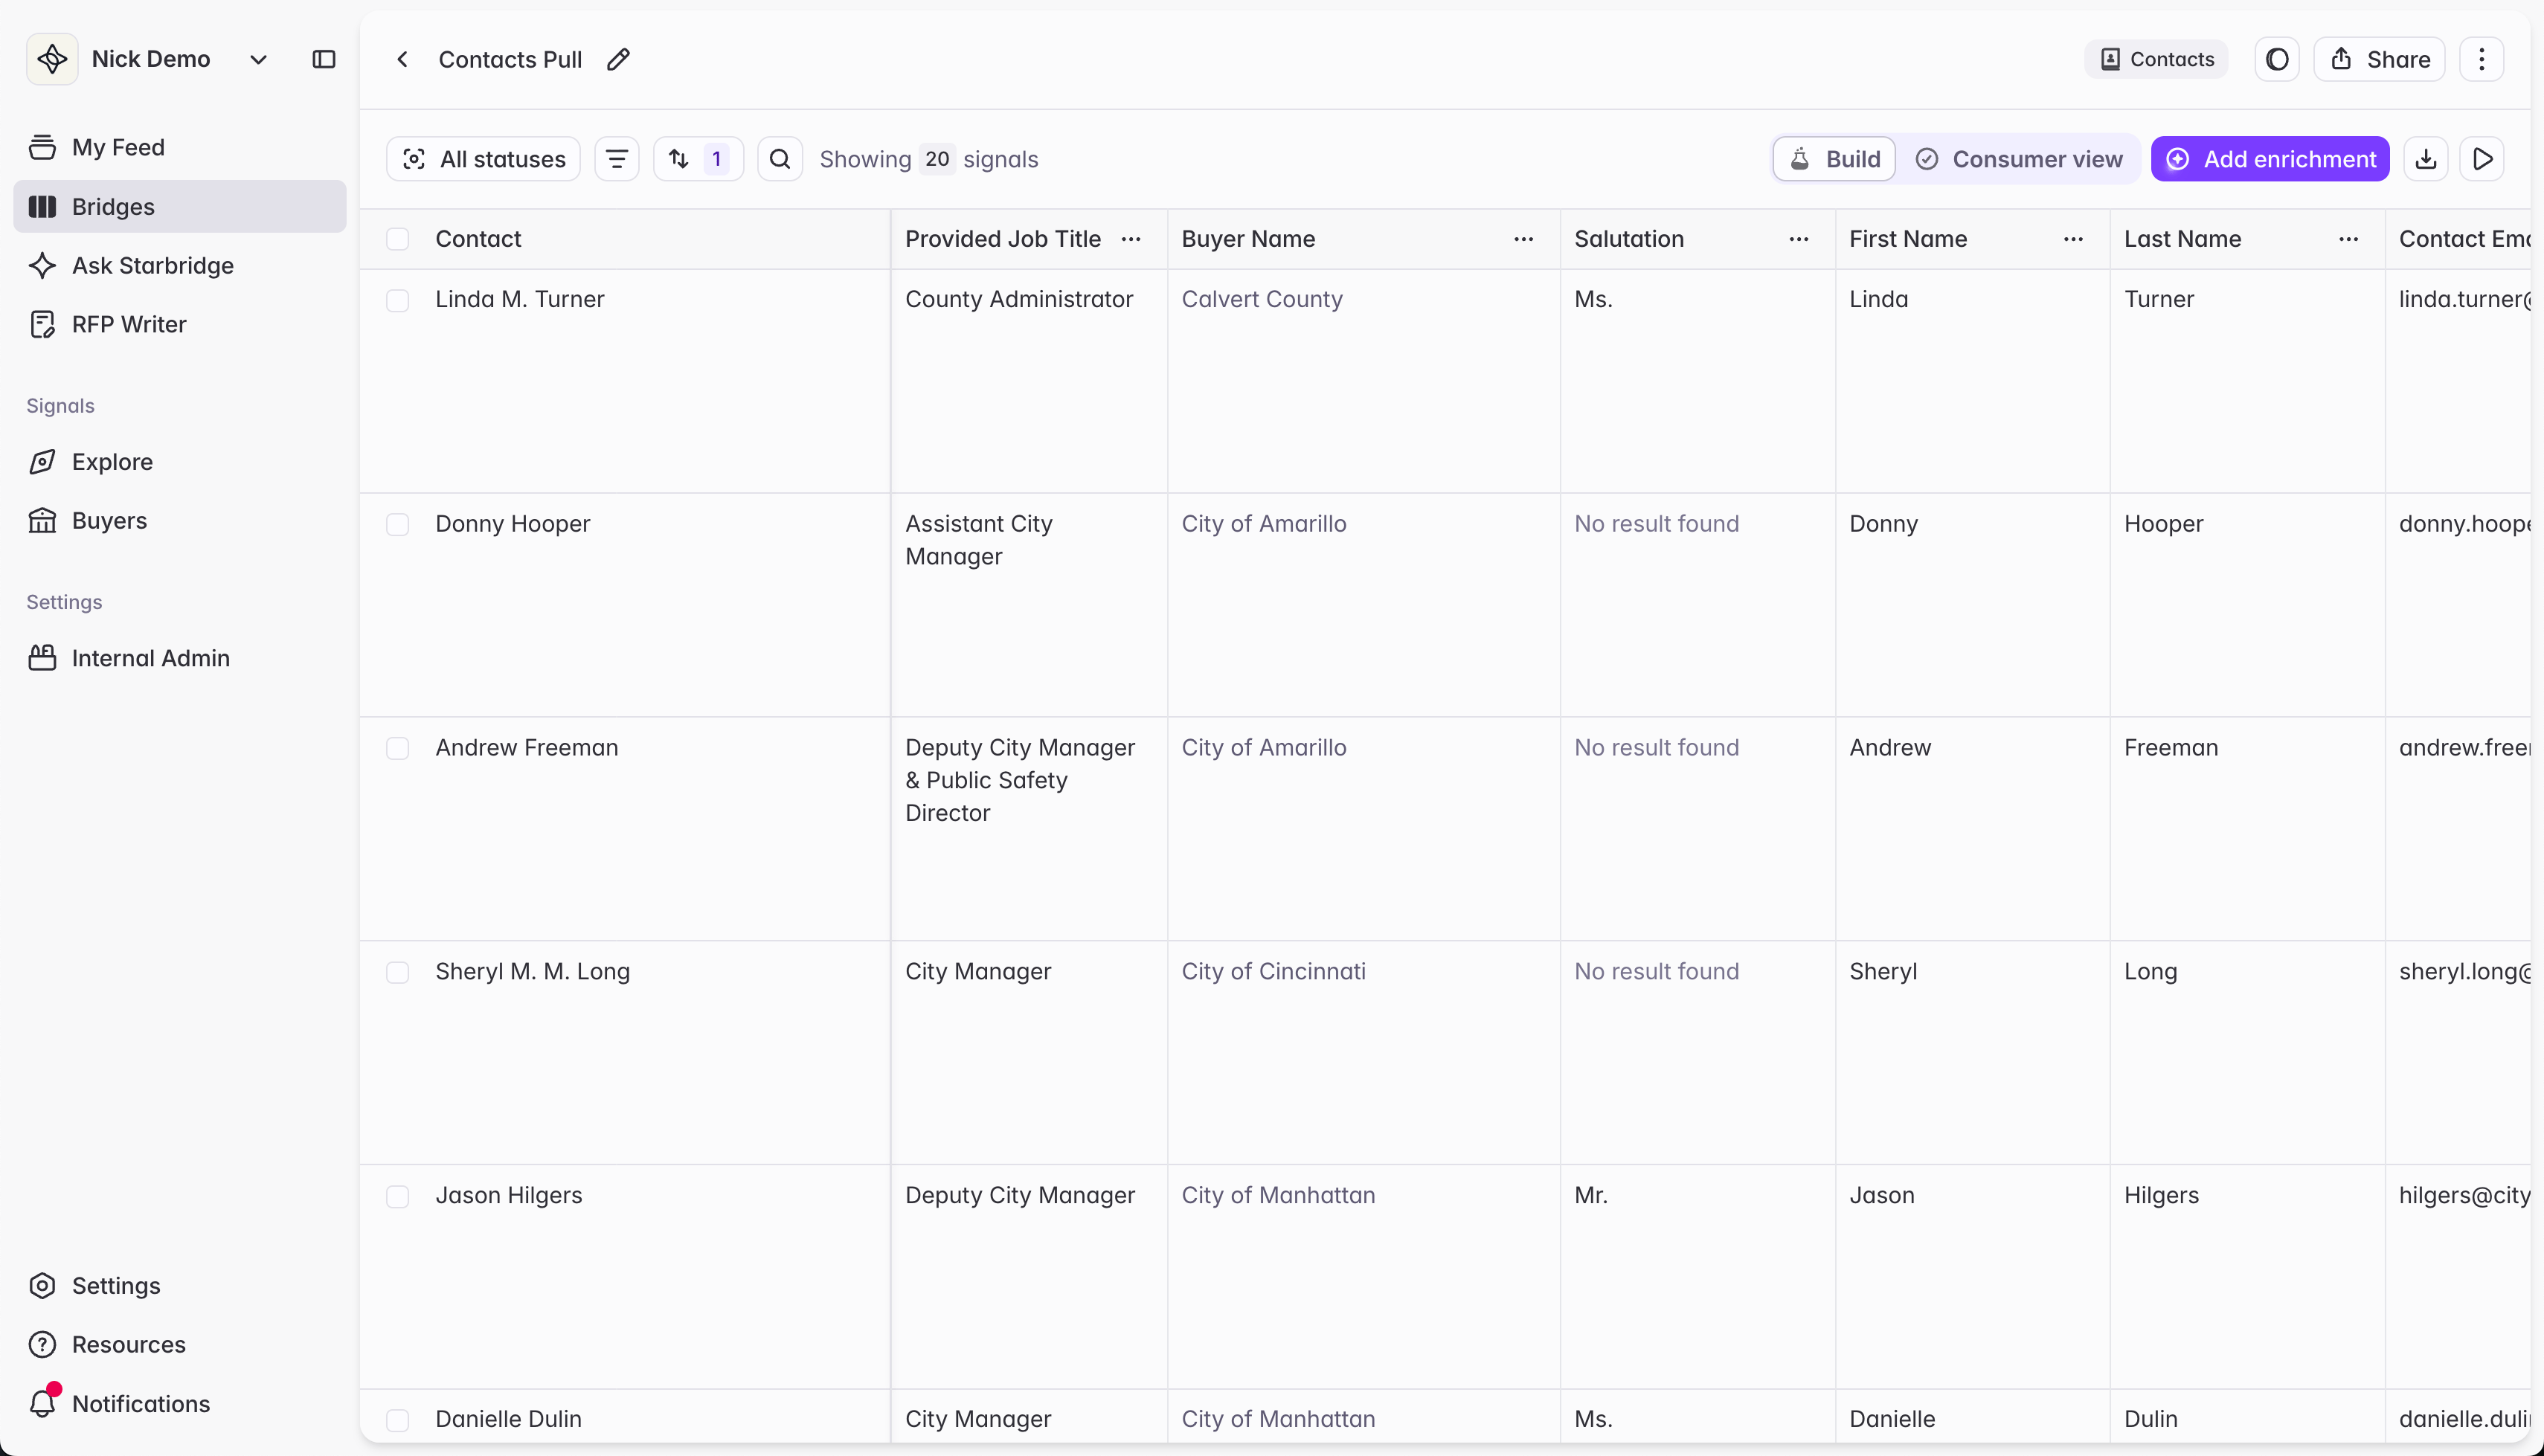This screenshot has height=1456, width=2544.
Task: Go back using the left chevron arrow
Action: tap(402, 60)
